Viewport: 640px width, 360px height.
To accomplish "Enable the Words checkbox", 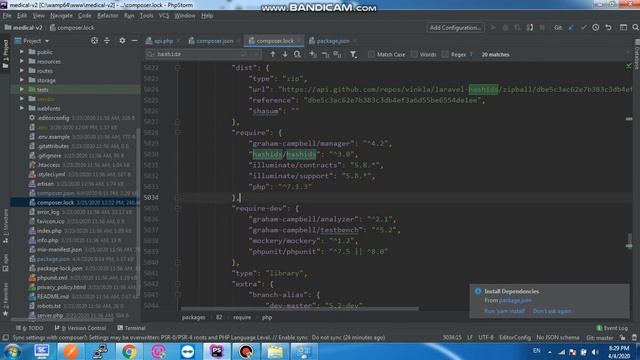I will click(x=414, y=54).
